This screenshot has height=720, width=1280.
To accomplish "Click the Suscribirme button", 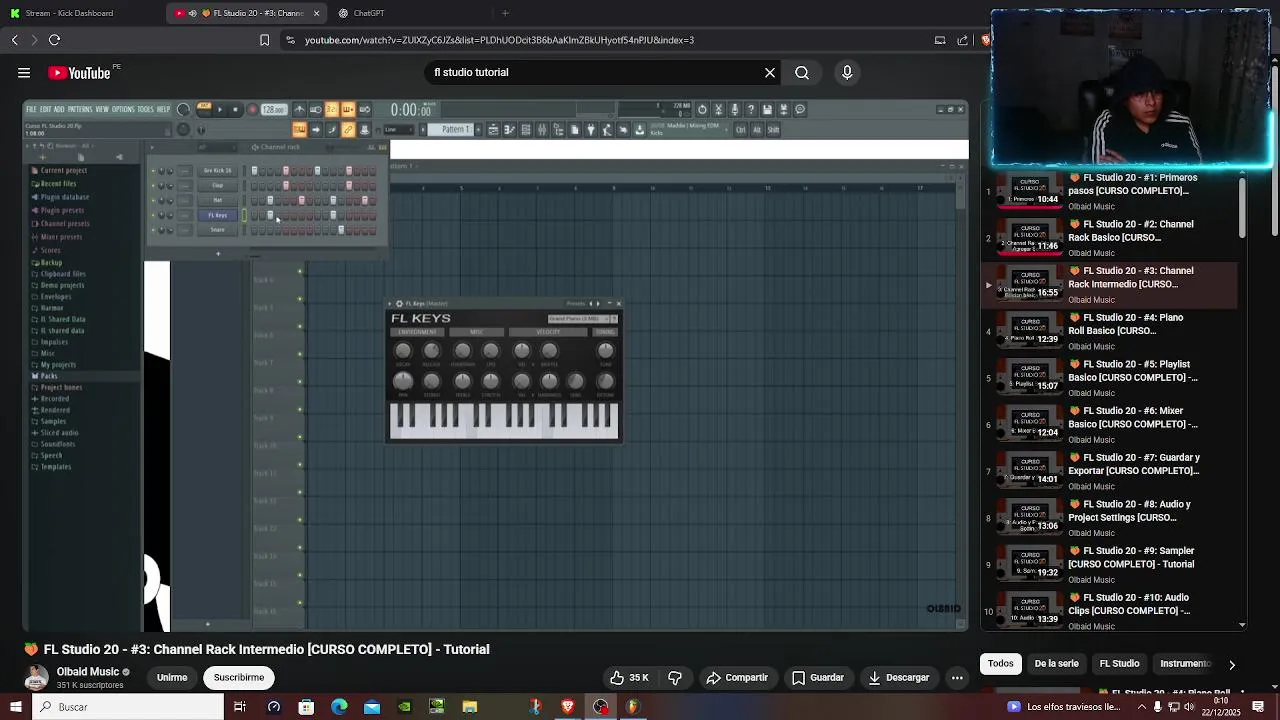I will tap(239, 677).
